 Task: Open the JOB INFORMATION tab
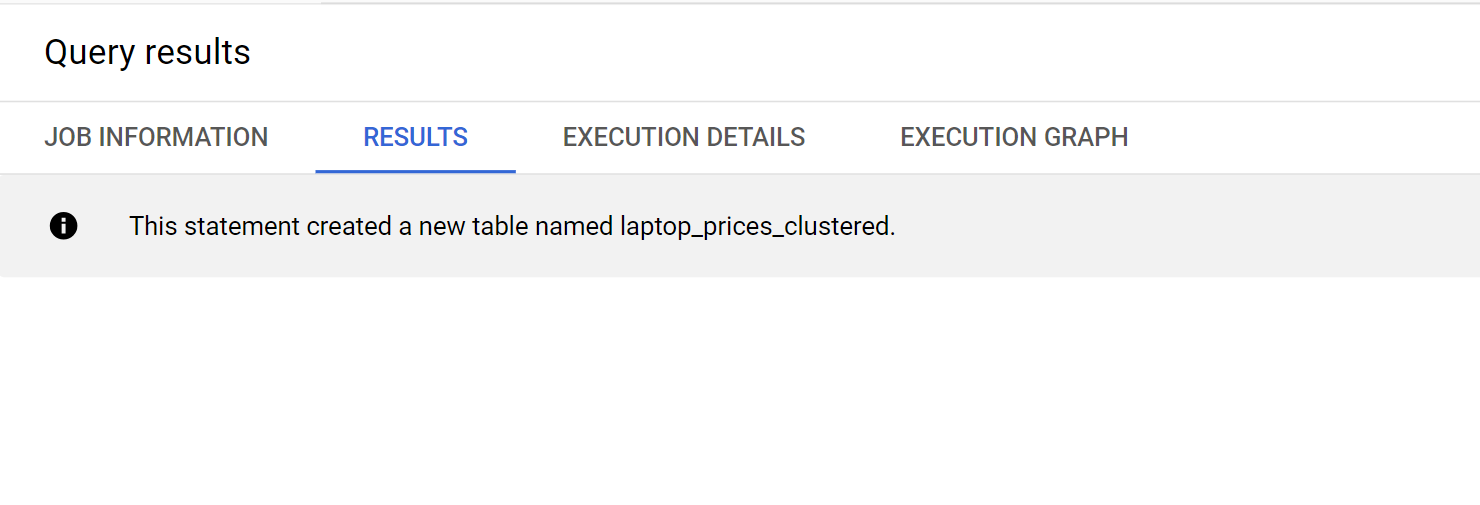pyautogui.click(x=156, y=137)
